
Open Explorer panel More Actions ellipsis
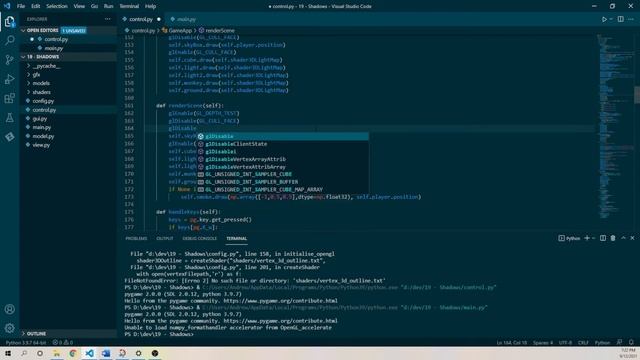coord(107,19)
